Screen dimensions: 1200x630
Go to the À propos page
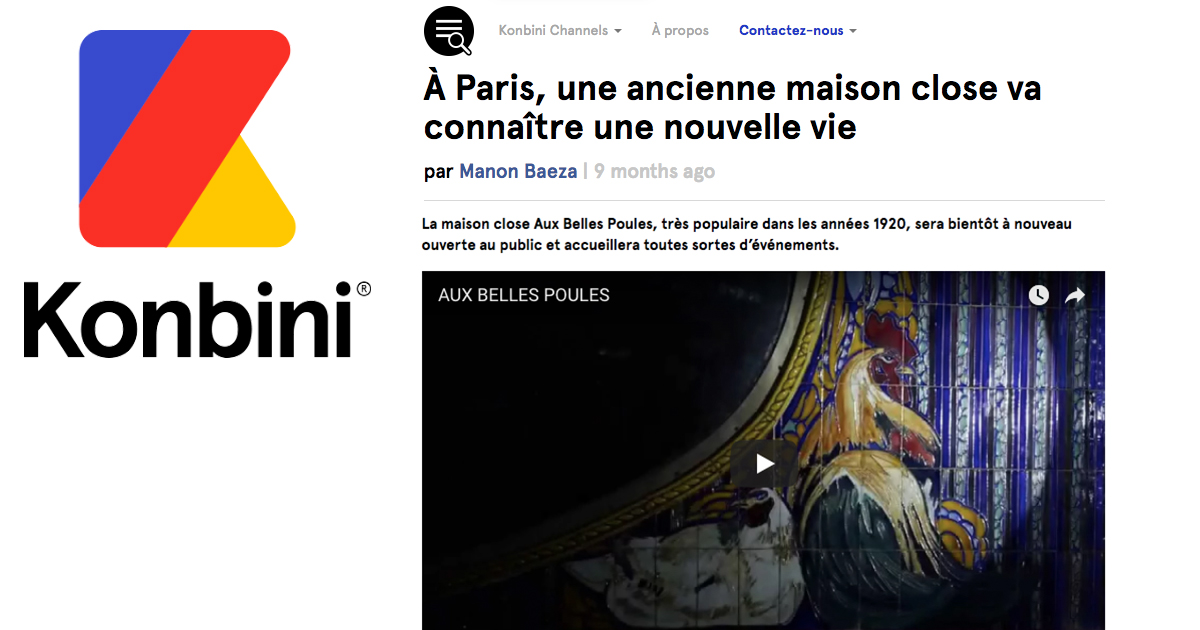pos(680,31)
